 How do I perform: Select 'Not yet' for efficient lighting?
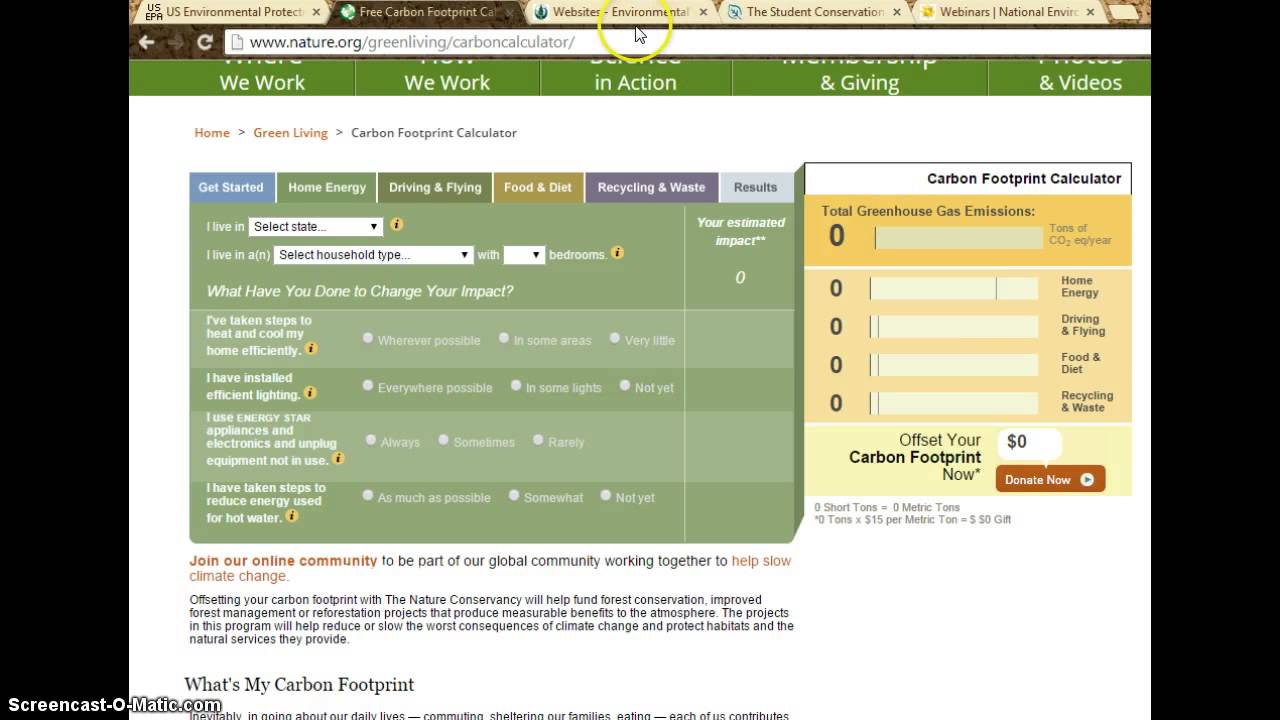625,385
